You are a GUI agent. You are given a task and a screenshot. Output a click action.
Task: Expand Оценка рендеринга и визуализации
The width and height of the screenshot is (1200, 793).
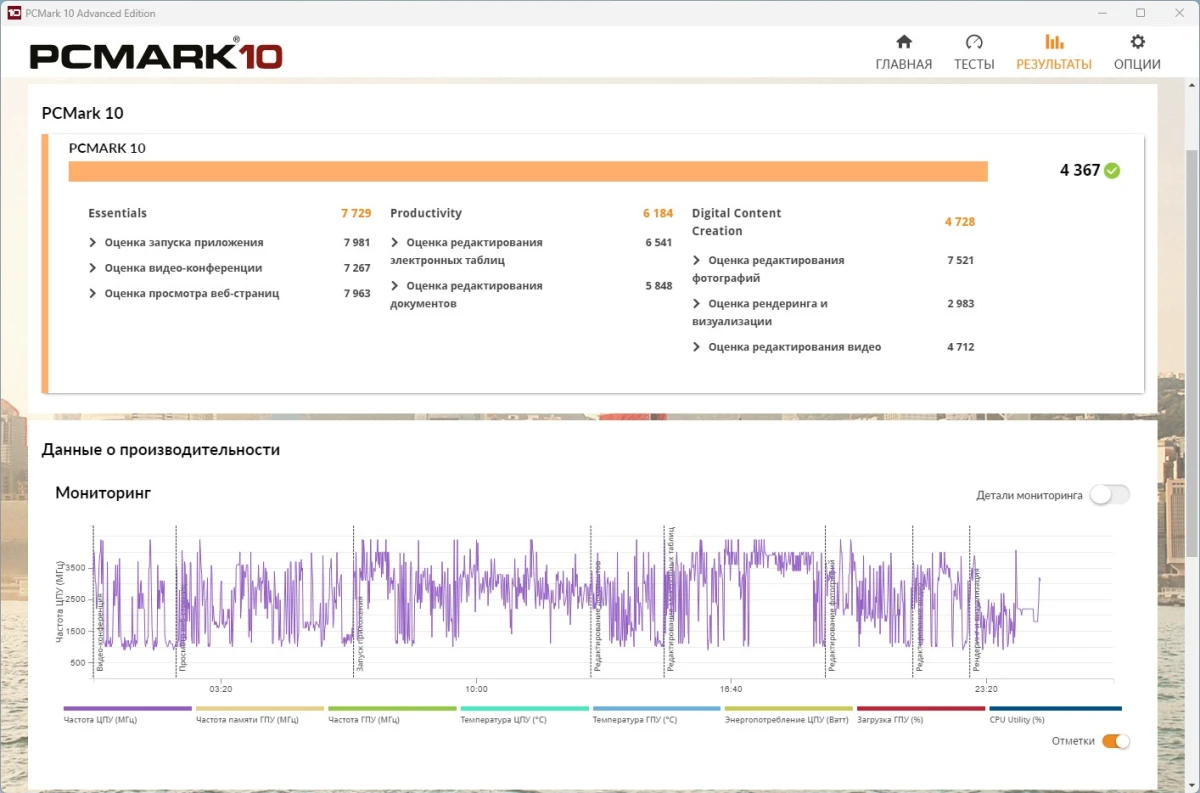coord(697,304)
